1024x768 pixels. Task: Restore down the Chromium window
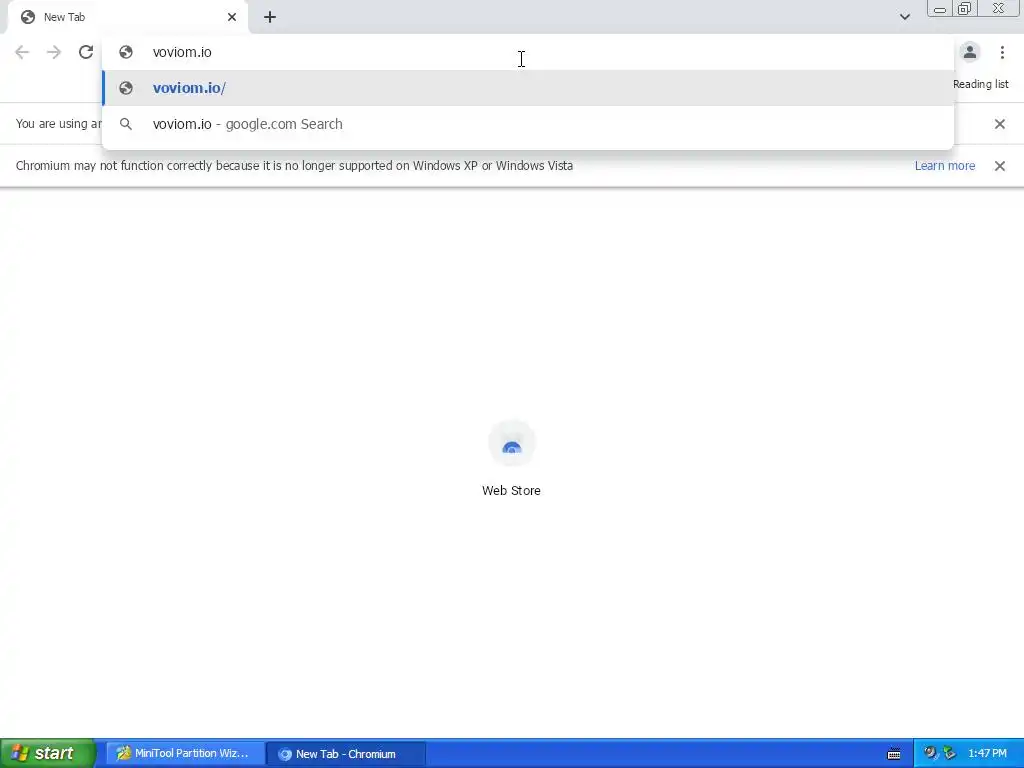964,8
